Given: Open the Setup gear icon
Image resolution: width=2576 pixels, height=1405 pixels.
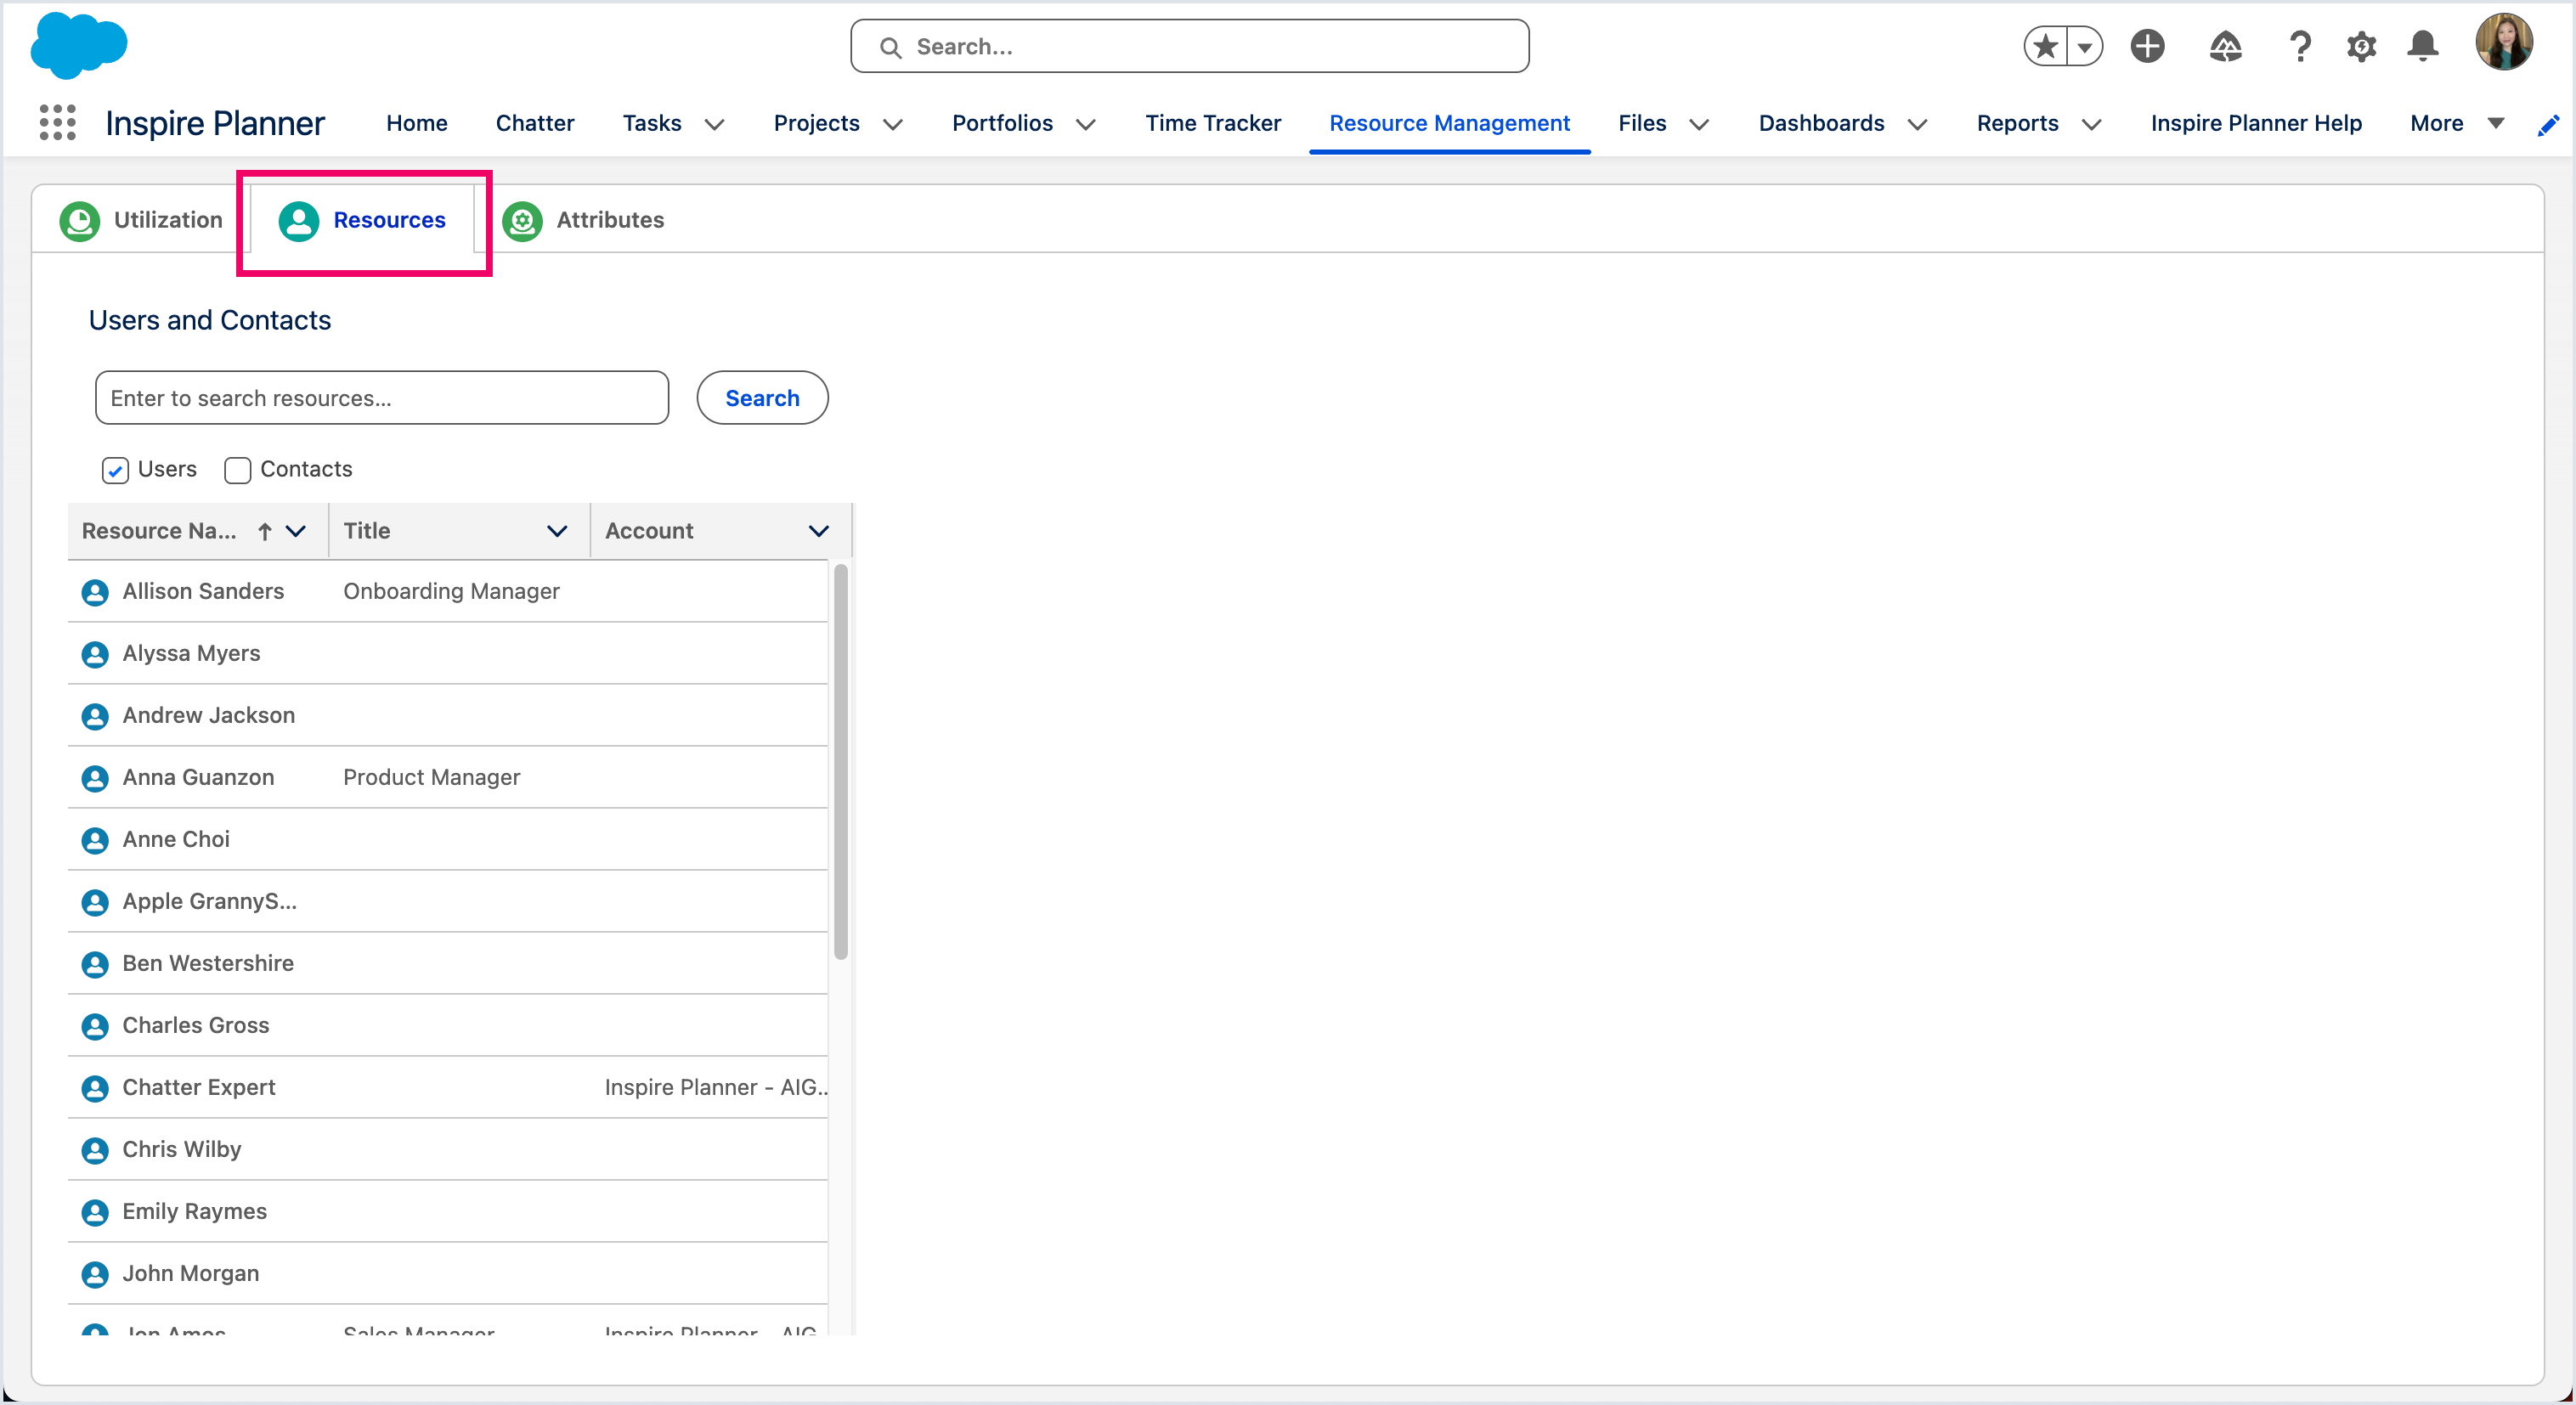Looking at the screenshot, I should [x=2361, y=46].
